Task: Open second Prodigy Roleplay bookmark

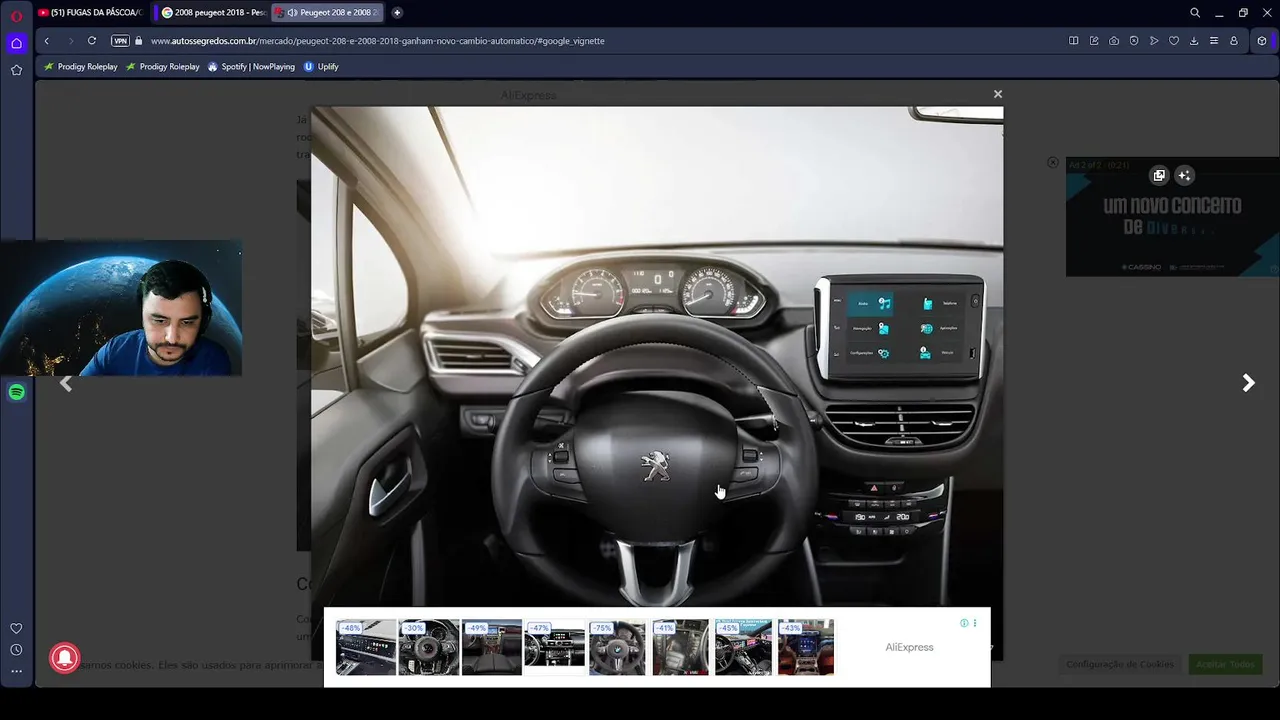Action: 162,67
